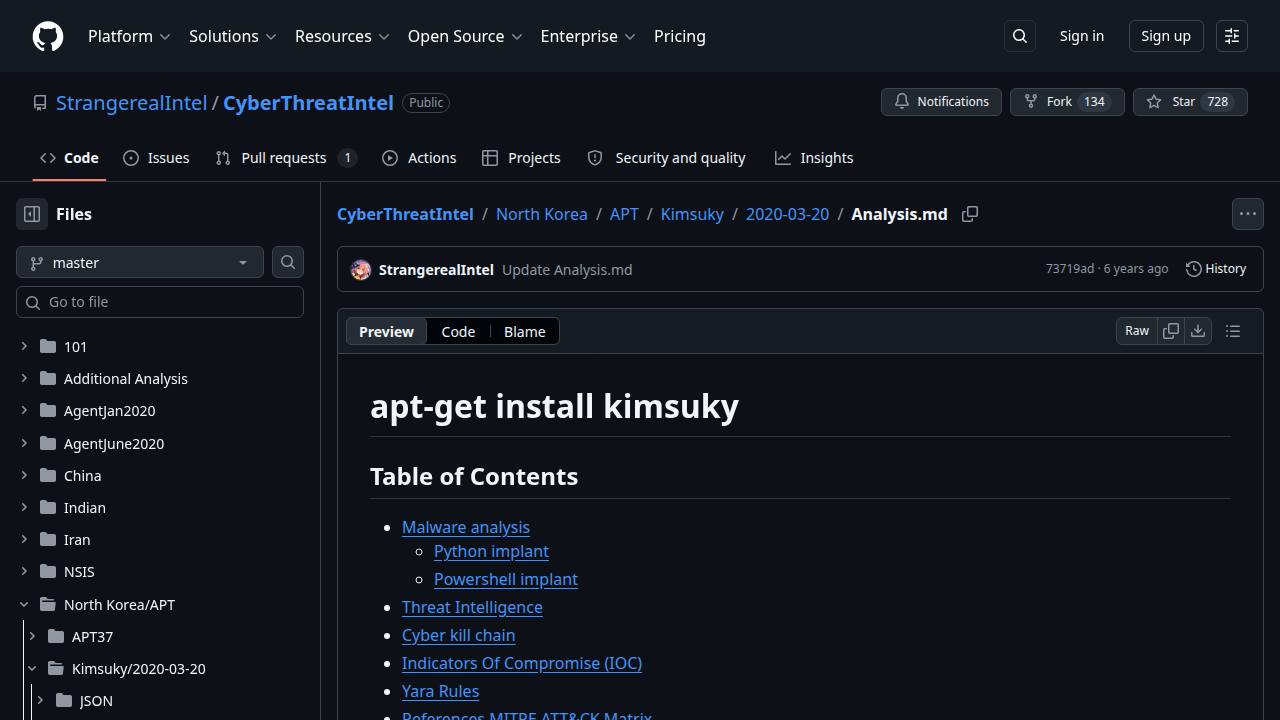Jump to Python implant section
1280x720 pixels.
click(x=491, y=551)
